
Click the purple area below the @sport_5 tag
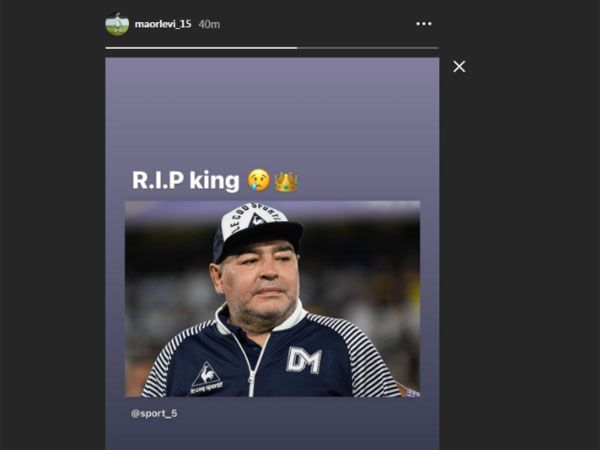271,435
